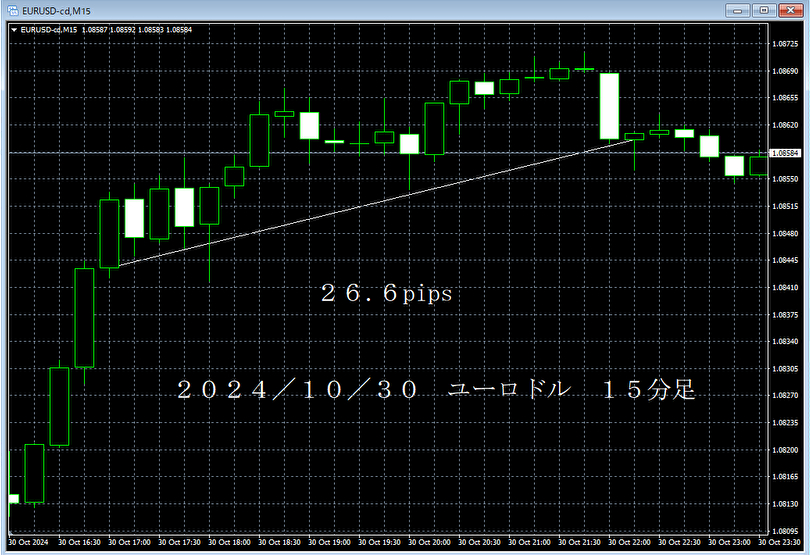Minimize the EURUSD-cd,M15 chart window

[x=737, y=10]
